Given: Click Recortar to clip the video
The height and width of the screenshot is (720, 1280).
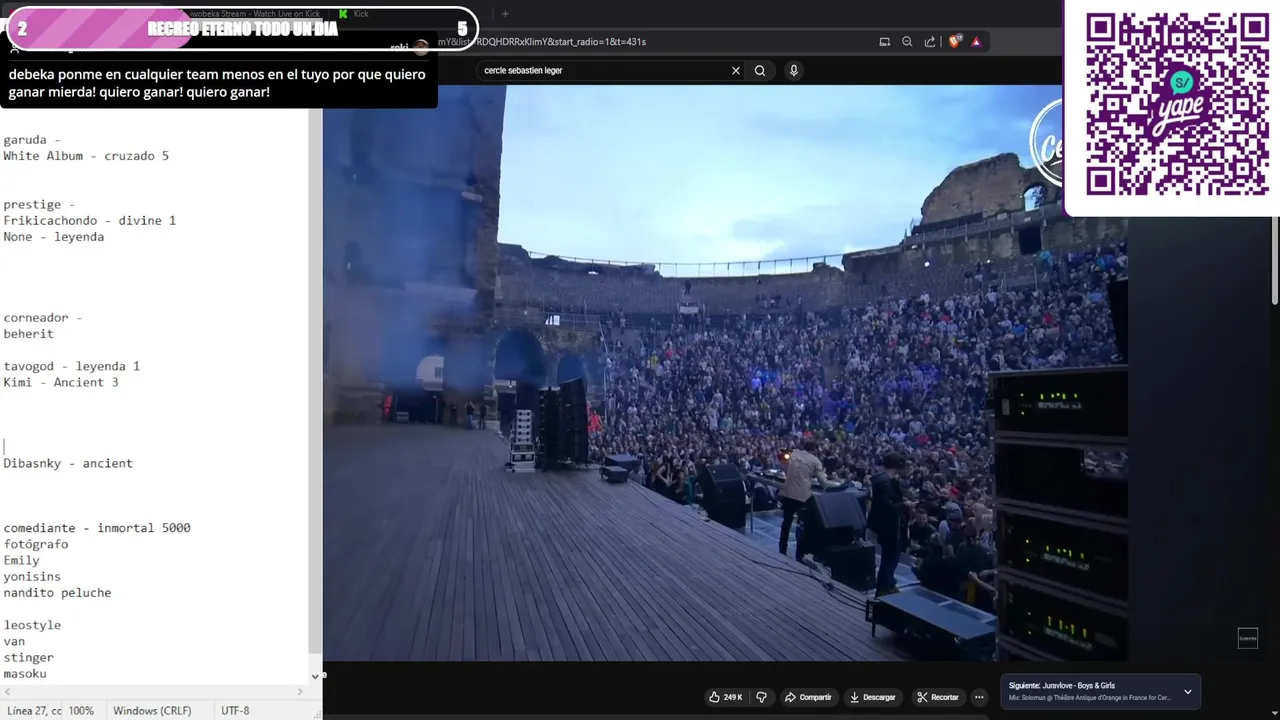Looking at the screenshot, I should pyautogui.click(x=938, y=697).
